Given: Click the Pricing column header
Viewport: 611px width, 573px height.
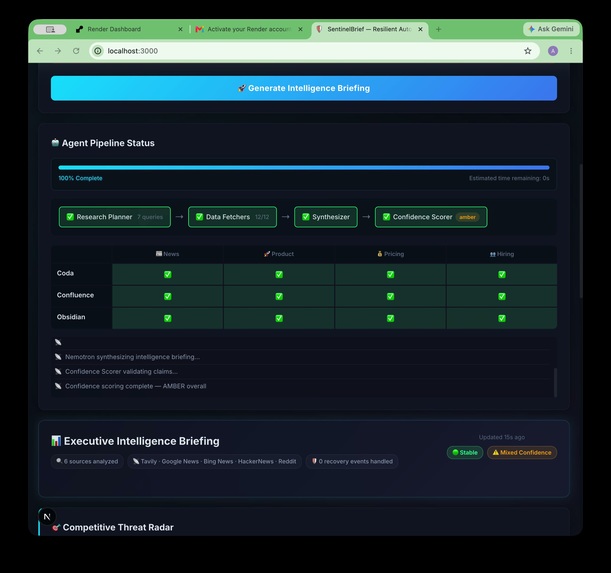Looking at the screenshot, I should (x=390, y=254).
